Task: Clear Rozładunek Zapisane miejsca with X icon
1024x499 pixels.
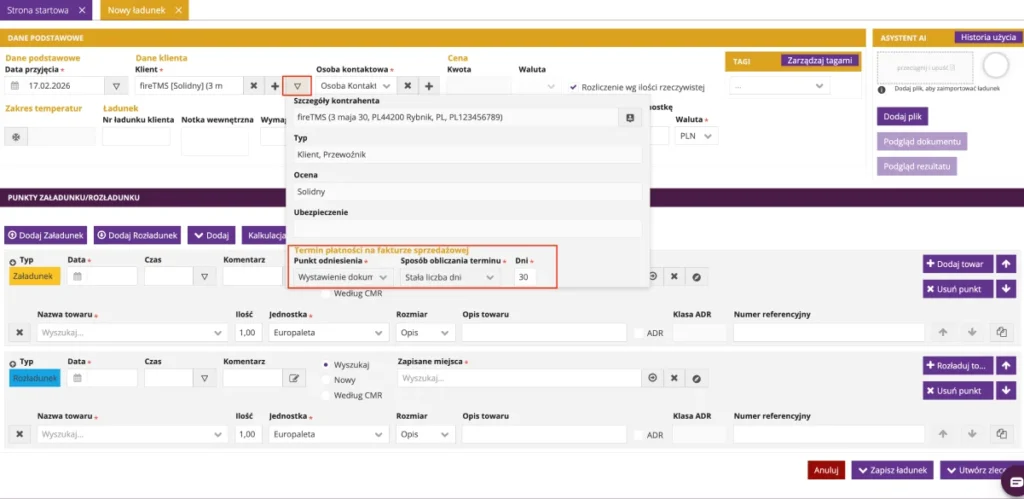Action: point(674,378)
